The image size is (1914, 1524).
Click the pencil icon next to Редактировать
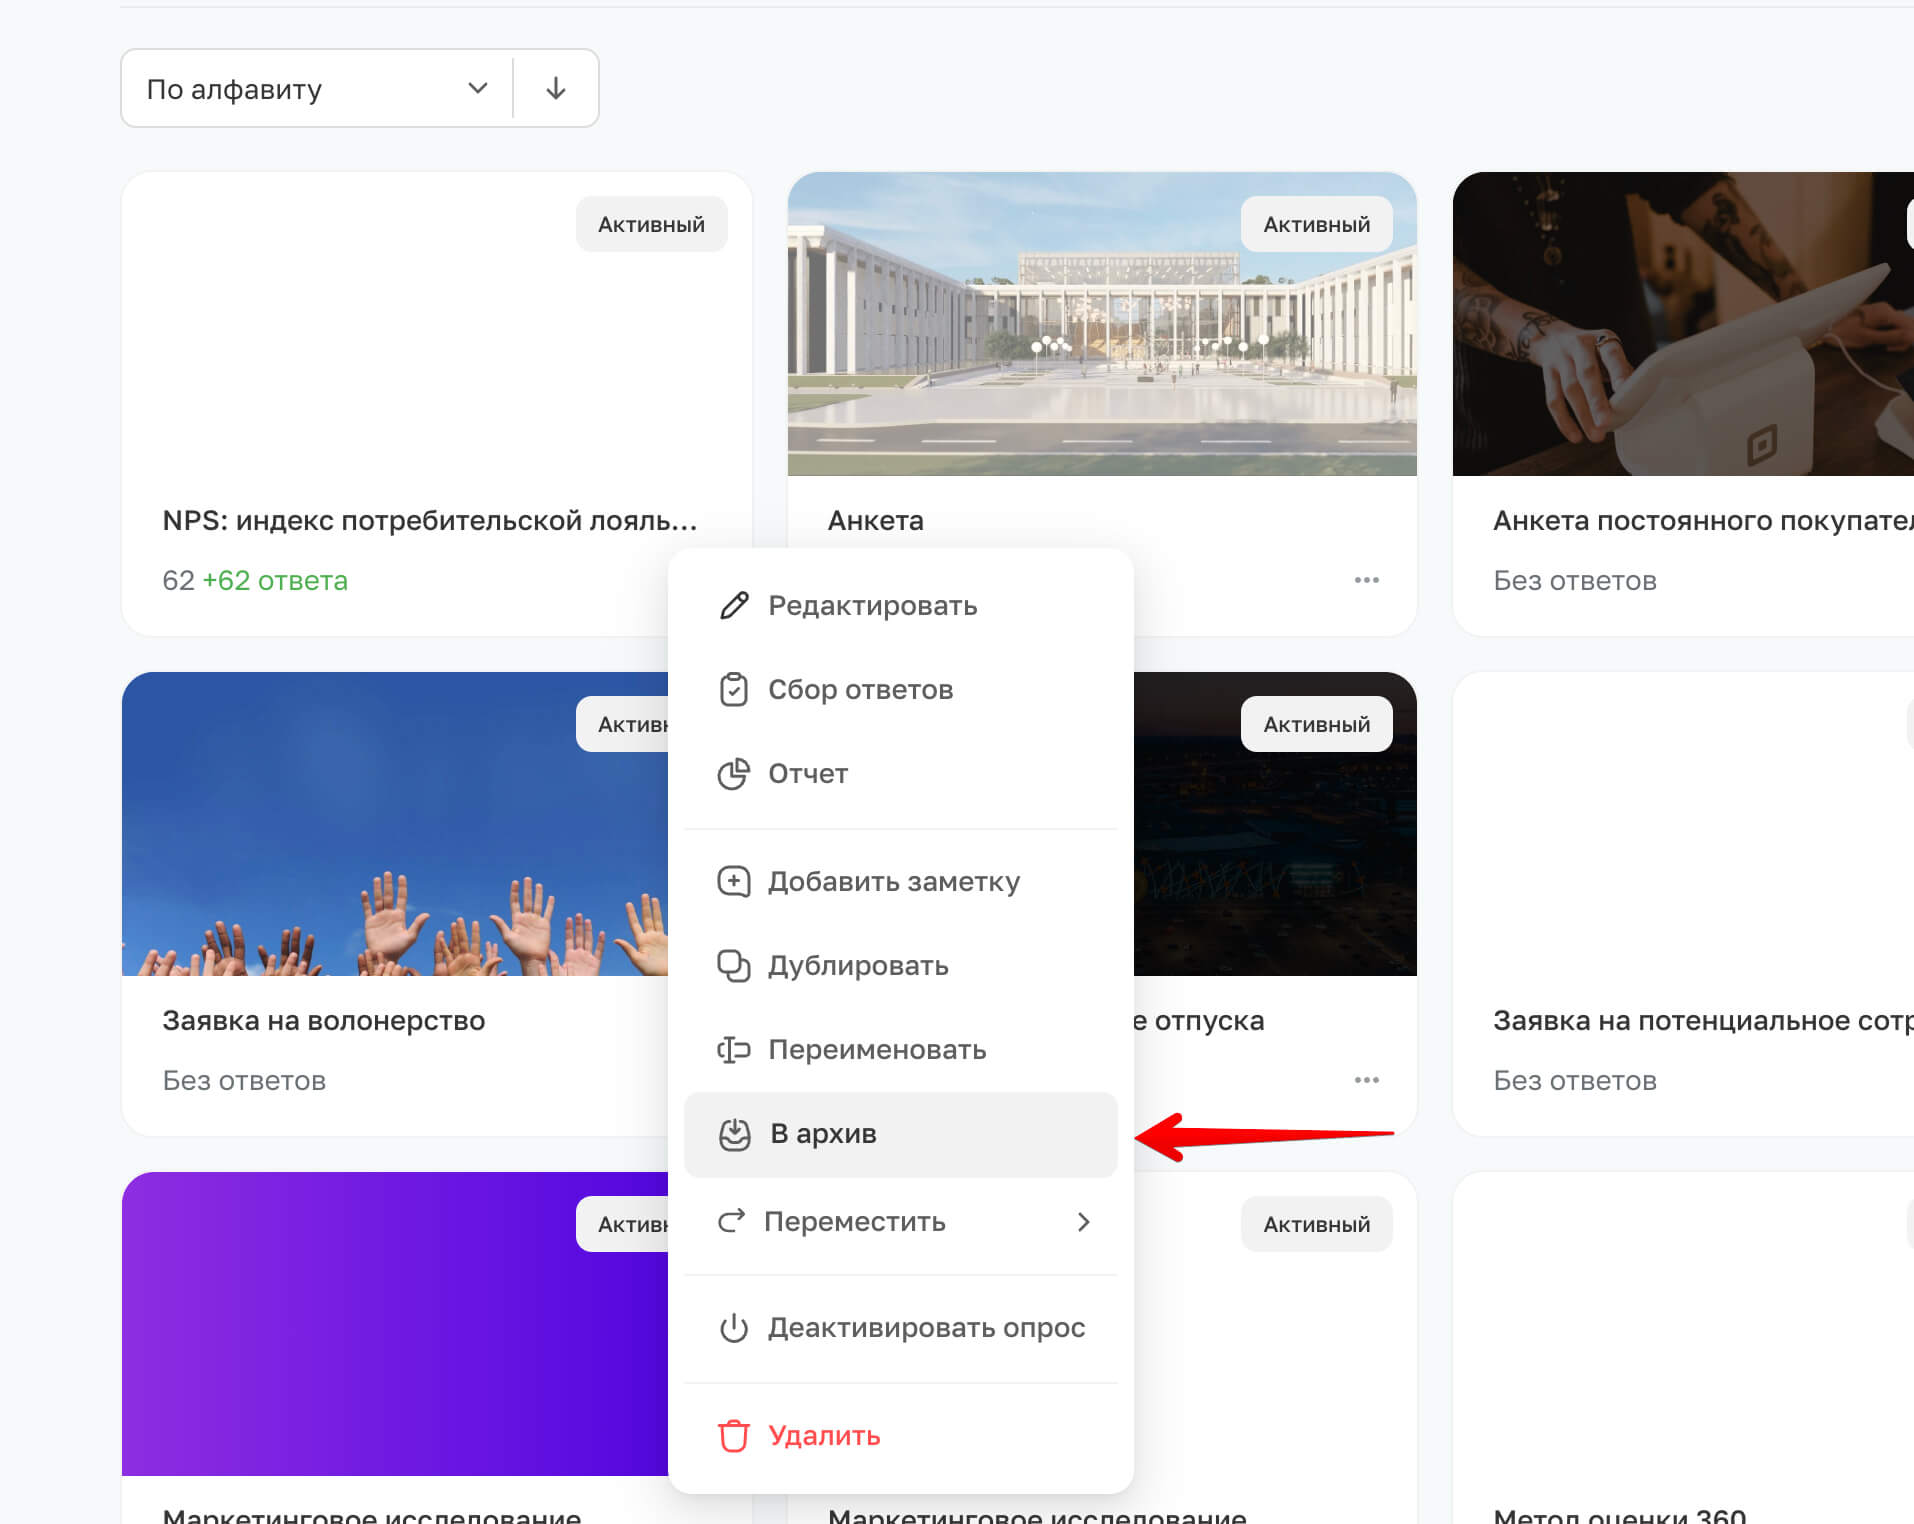[734, 605]
